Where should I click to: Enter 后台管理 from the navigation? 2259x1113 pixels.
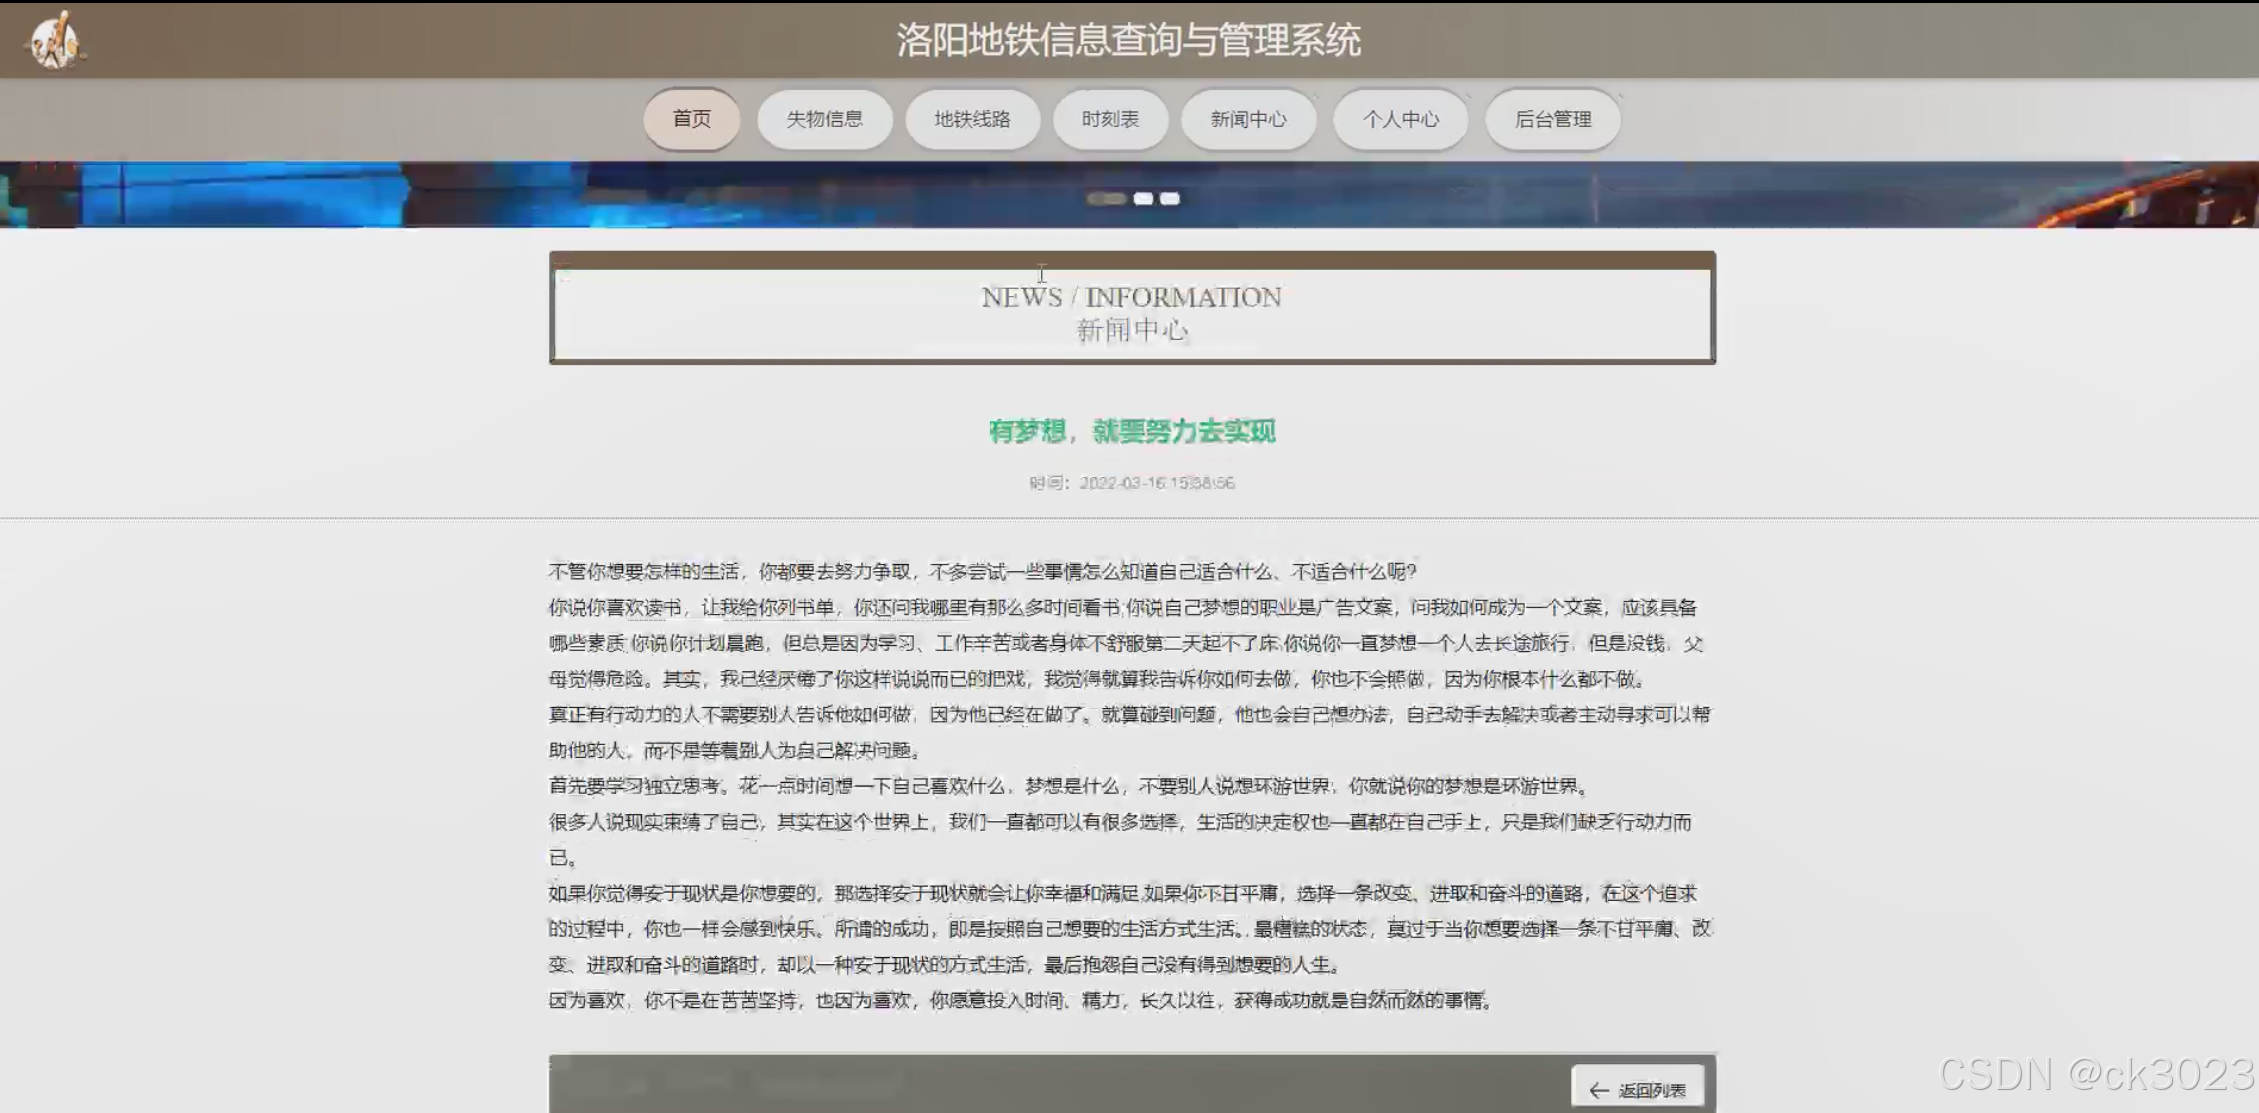[x=1552, y=119]
